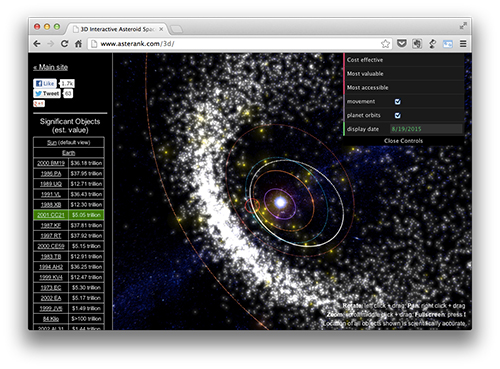500x369 pixels.
Task: Click the lamp-shaped extension icon
Action: pyautogui.click(x=432, y=44)
